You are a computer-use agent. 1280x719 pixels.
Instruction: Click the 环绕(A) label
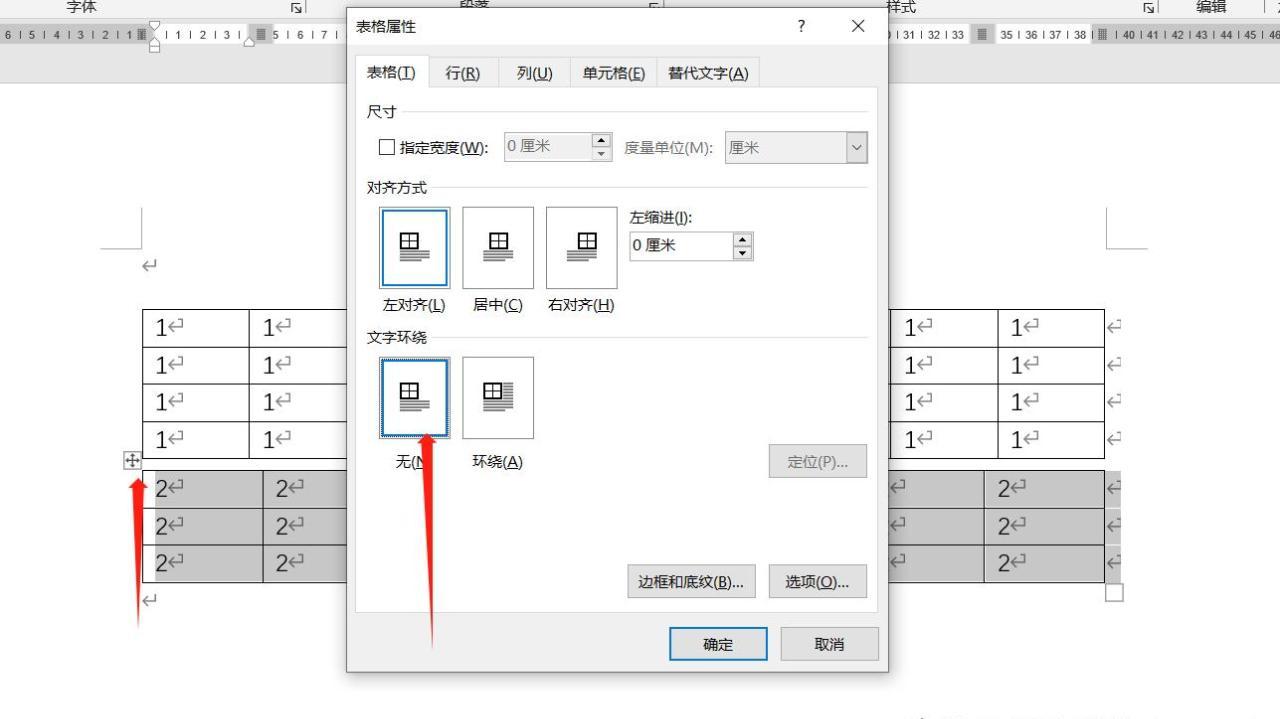(497, 461)
